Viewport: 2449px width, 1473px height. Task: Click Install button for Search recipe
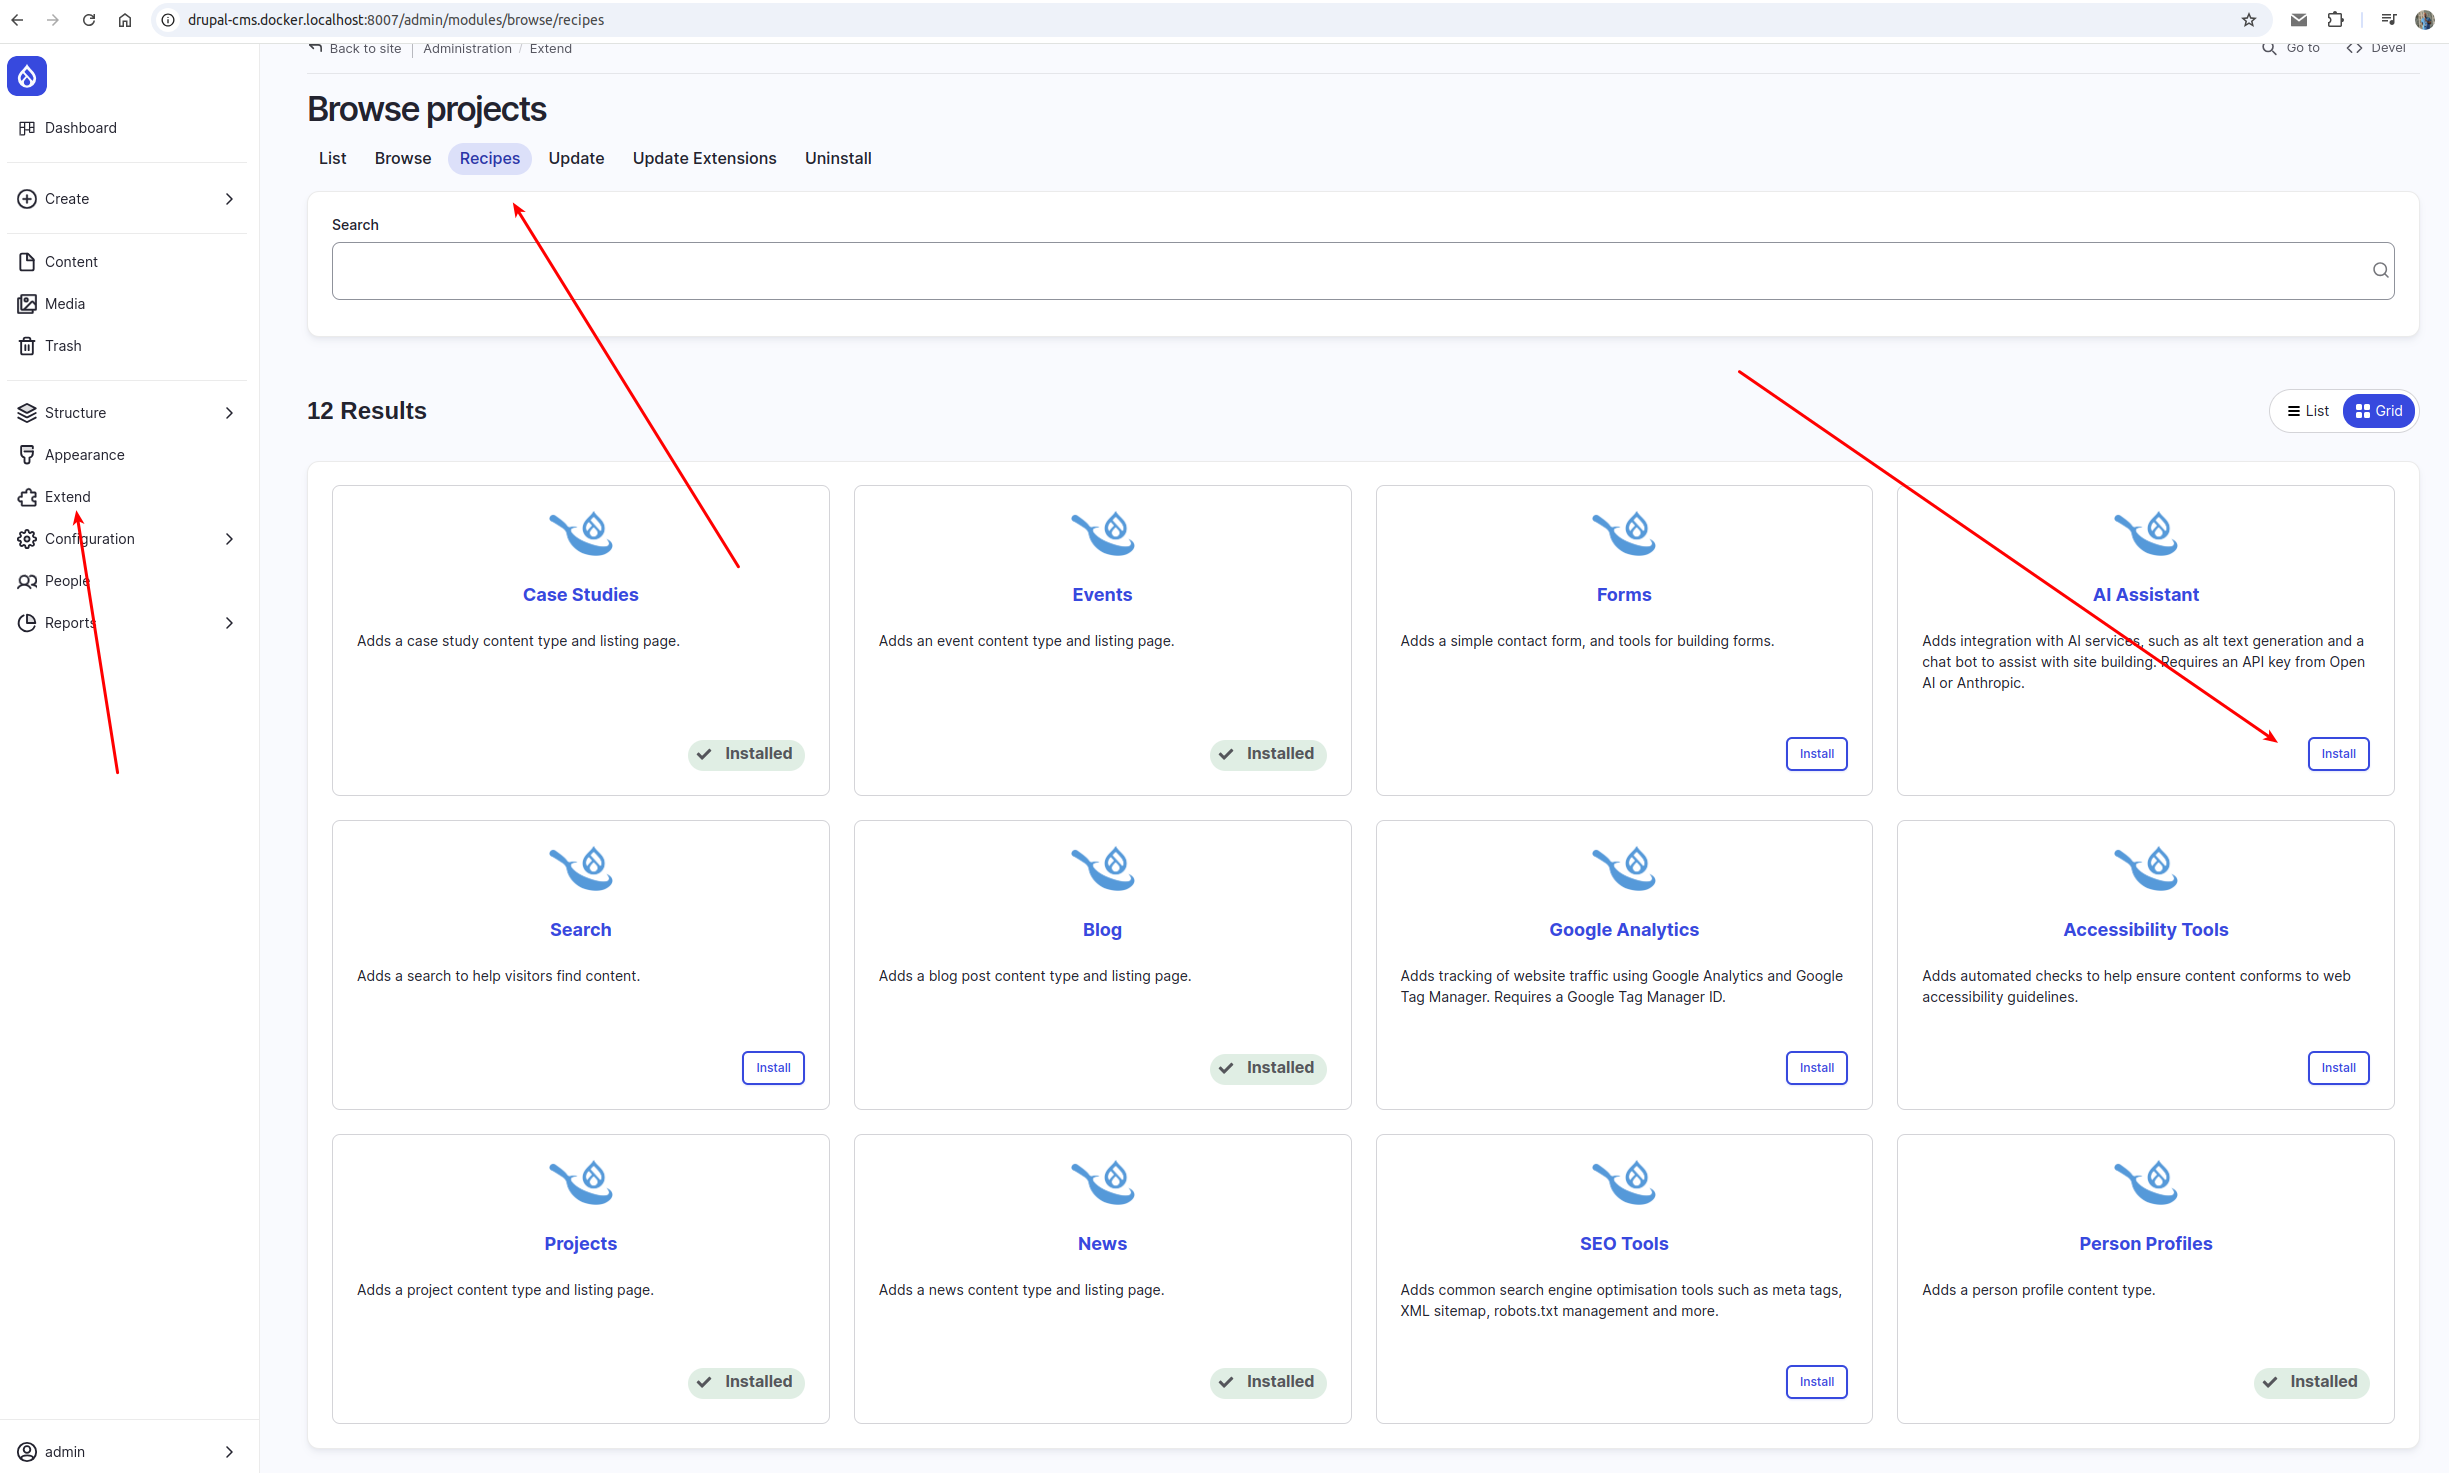[771, 1067]
